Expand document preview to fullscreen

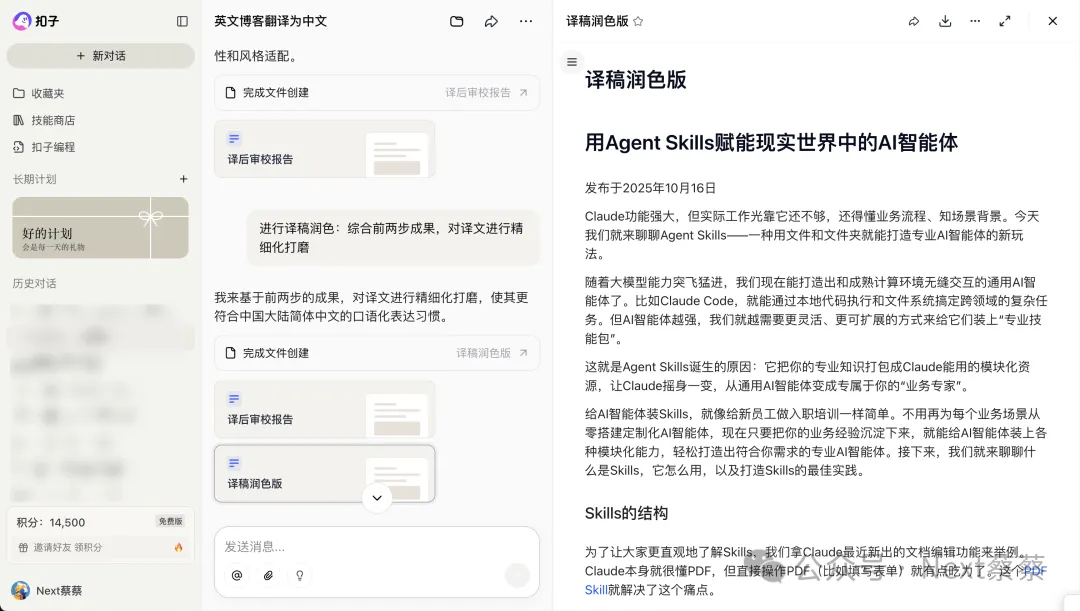pos(1005,21)
